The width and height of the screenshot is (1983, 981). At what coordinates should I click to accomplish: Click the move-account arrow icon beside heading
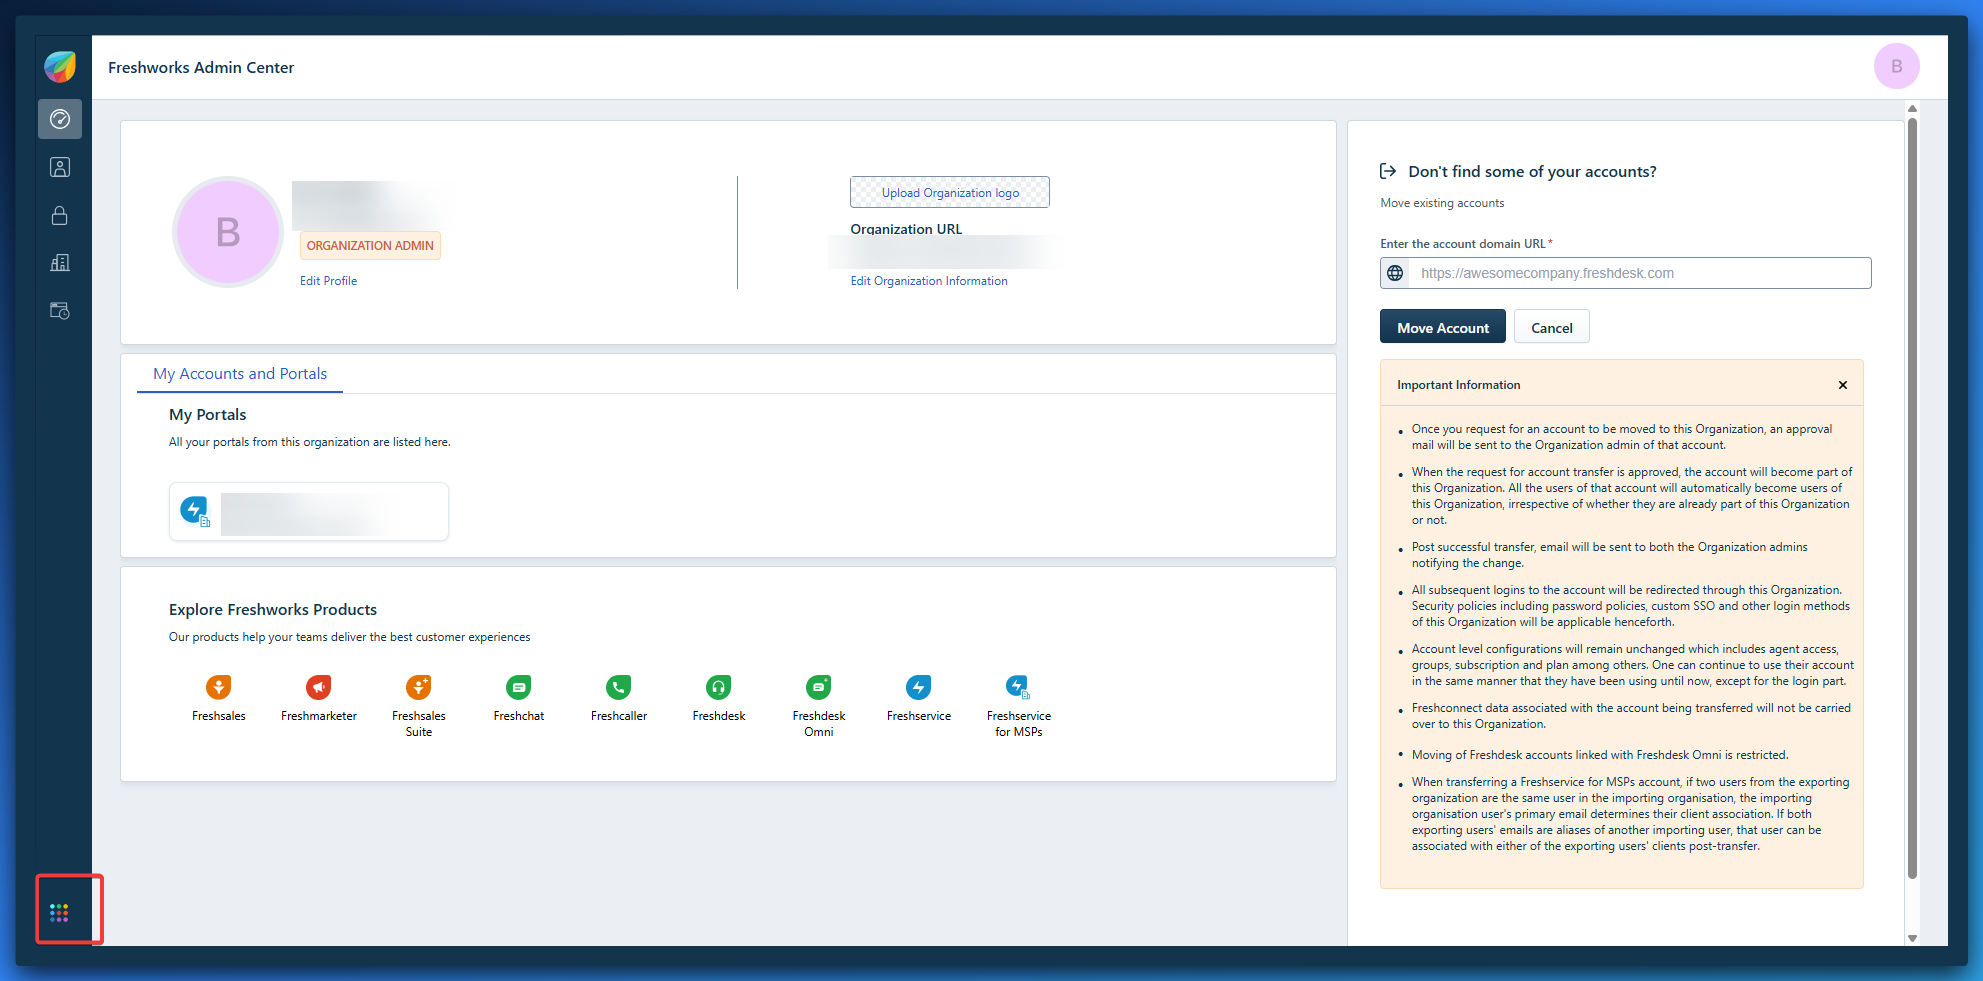[x=1388, y=171]
